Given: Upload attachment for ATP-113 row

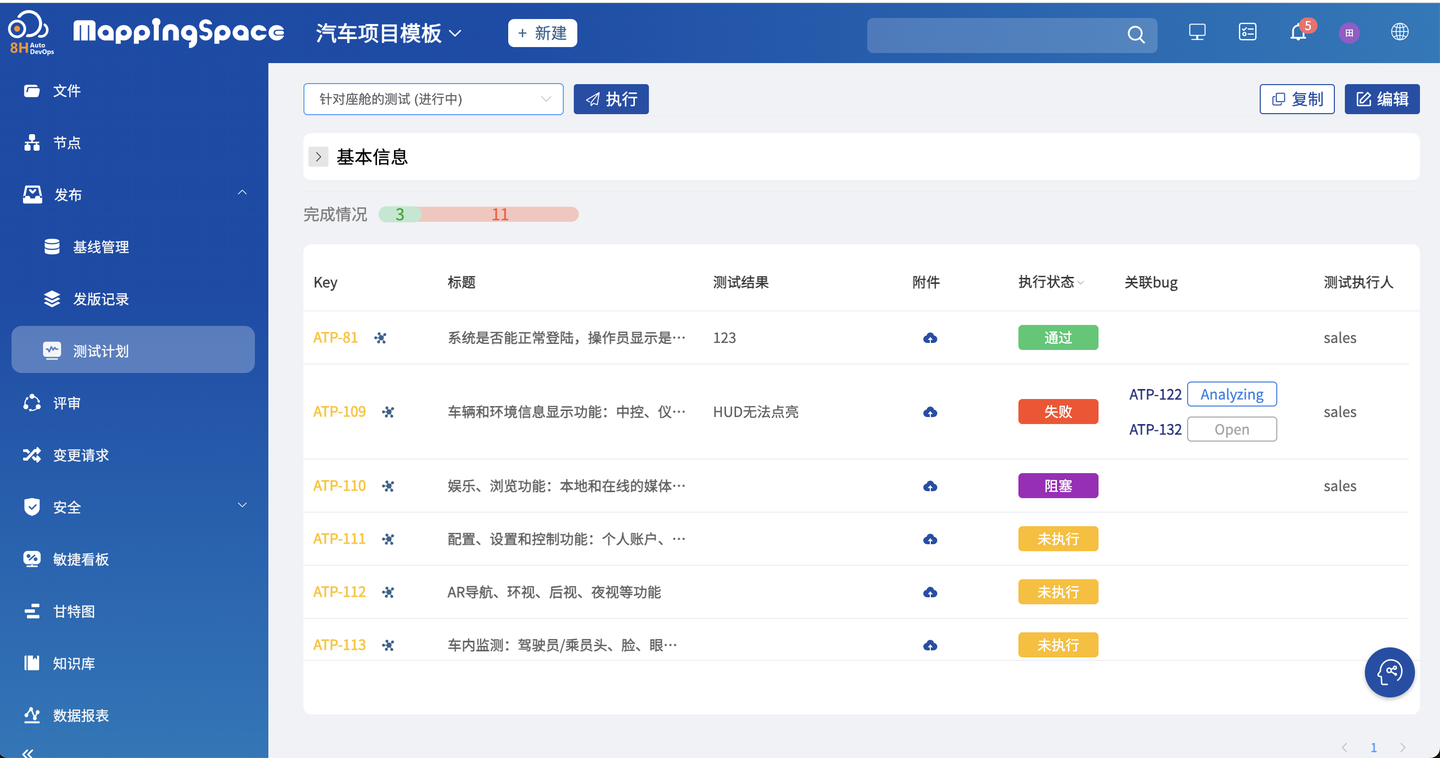Looking at the screenshot, I should 930,645.
